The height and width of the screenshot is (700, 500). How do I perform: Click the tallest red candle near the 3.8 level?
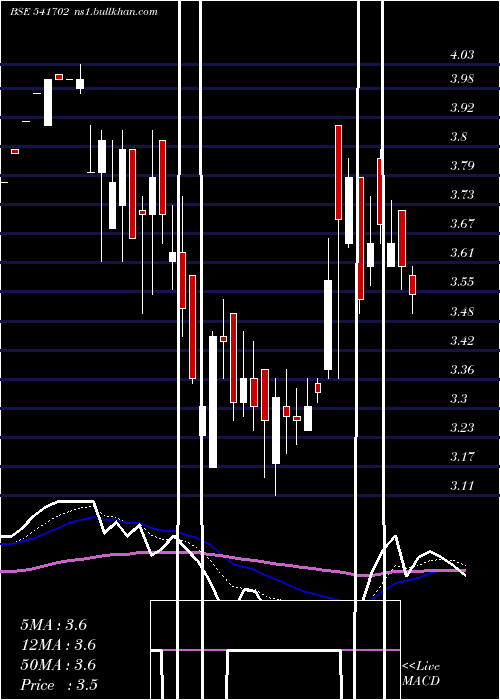[x=339, y=172]
